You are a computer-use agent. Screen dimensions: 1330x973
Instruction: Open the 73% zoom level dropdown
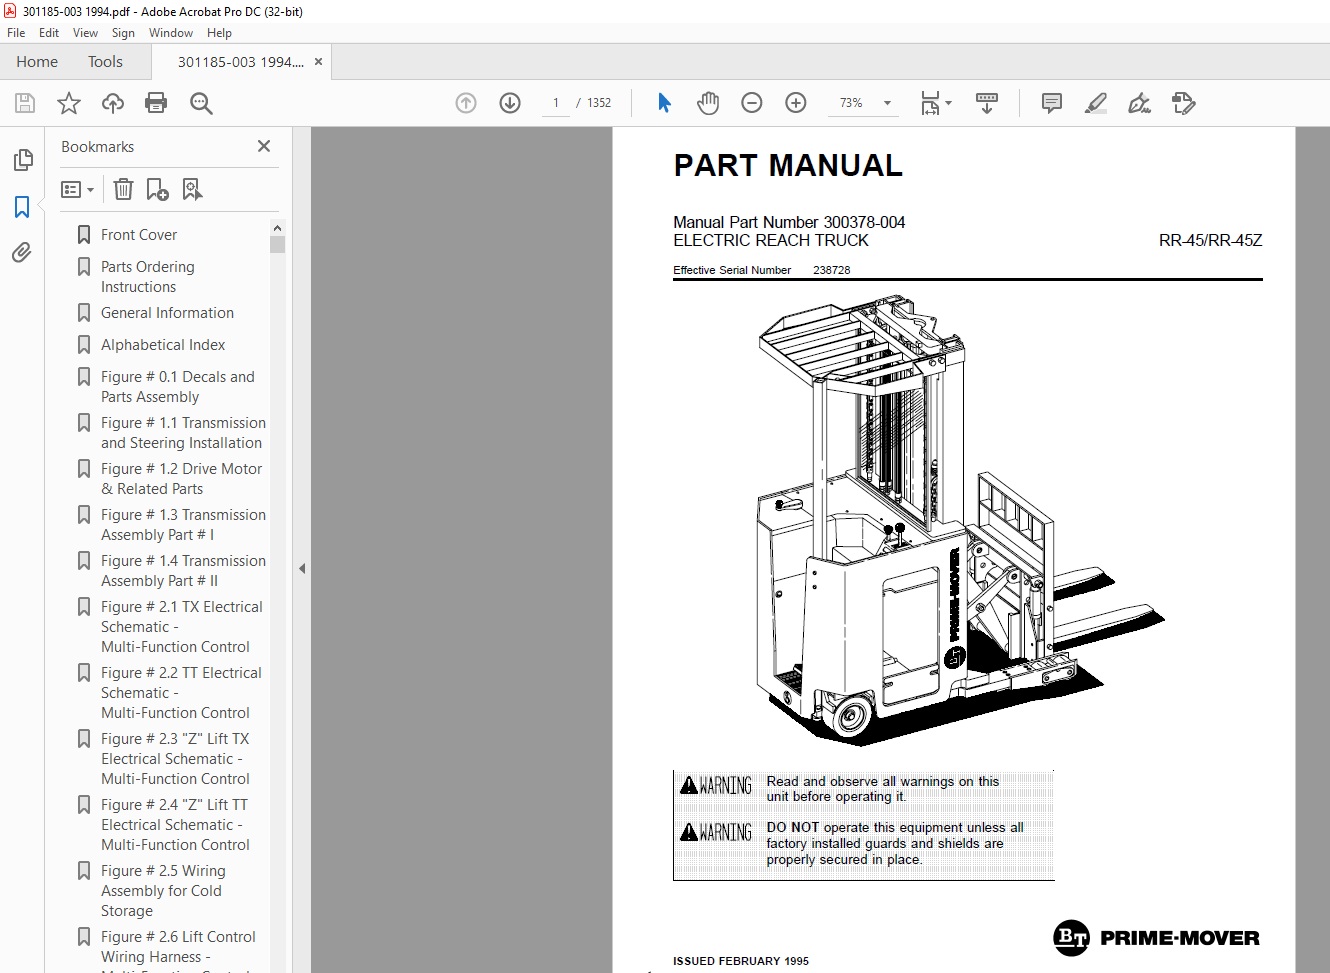point(887,103)
